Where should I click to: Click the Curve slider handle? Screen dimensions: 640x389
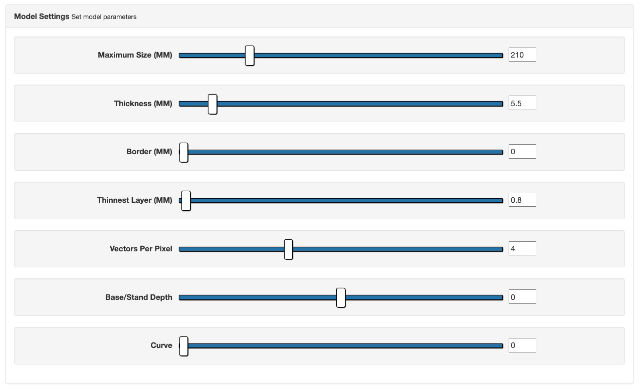point(184,346)
